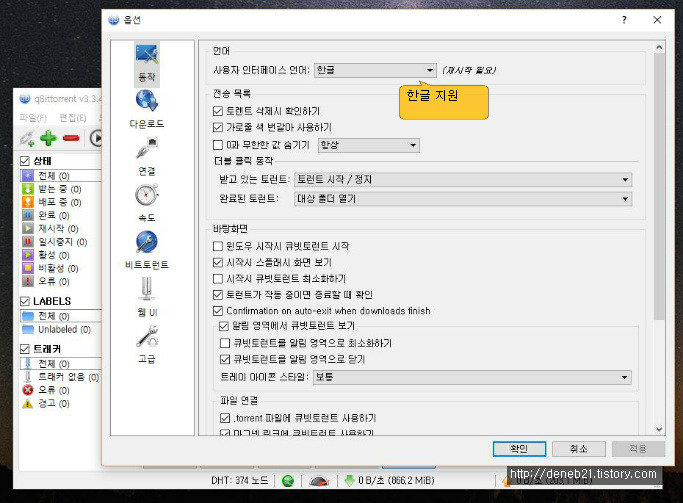683x503 pixels.
Task: Select the 비활성 (0) inactive filter
Action: click(x=50, y=268)
